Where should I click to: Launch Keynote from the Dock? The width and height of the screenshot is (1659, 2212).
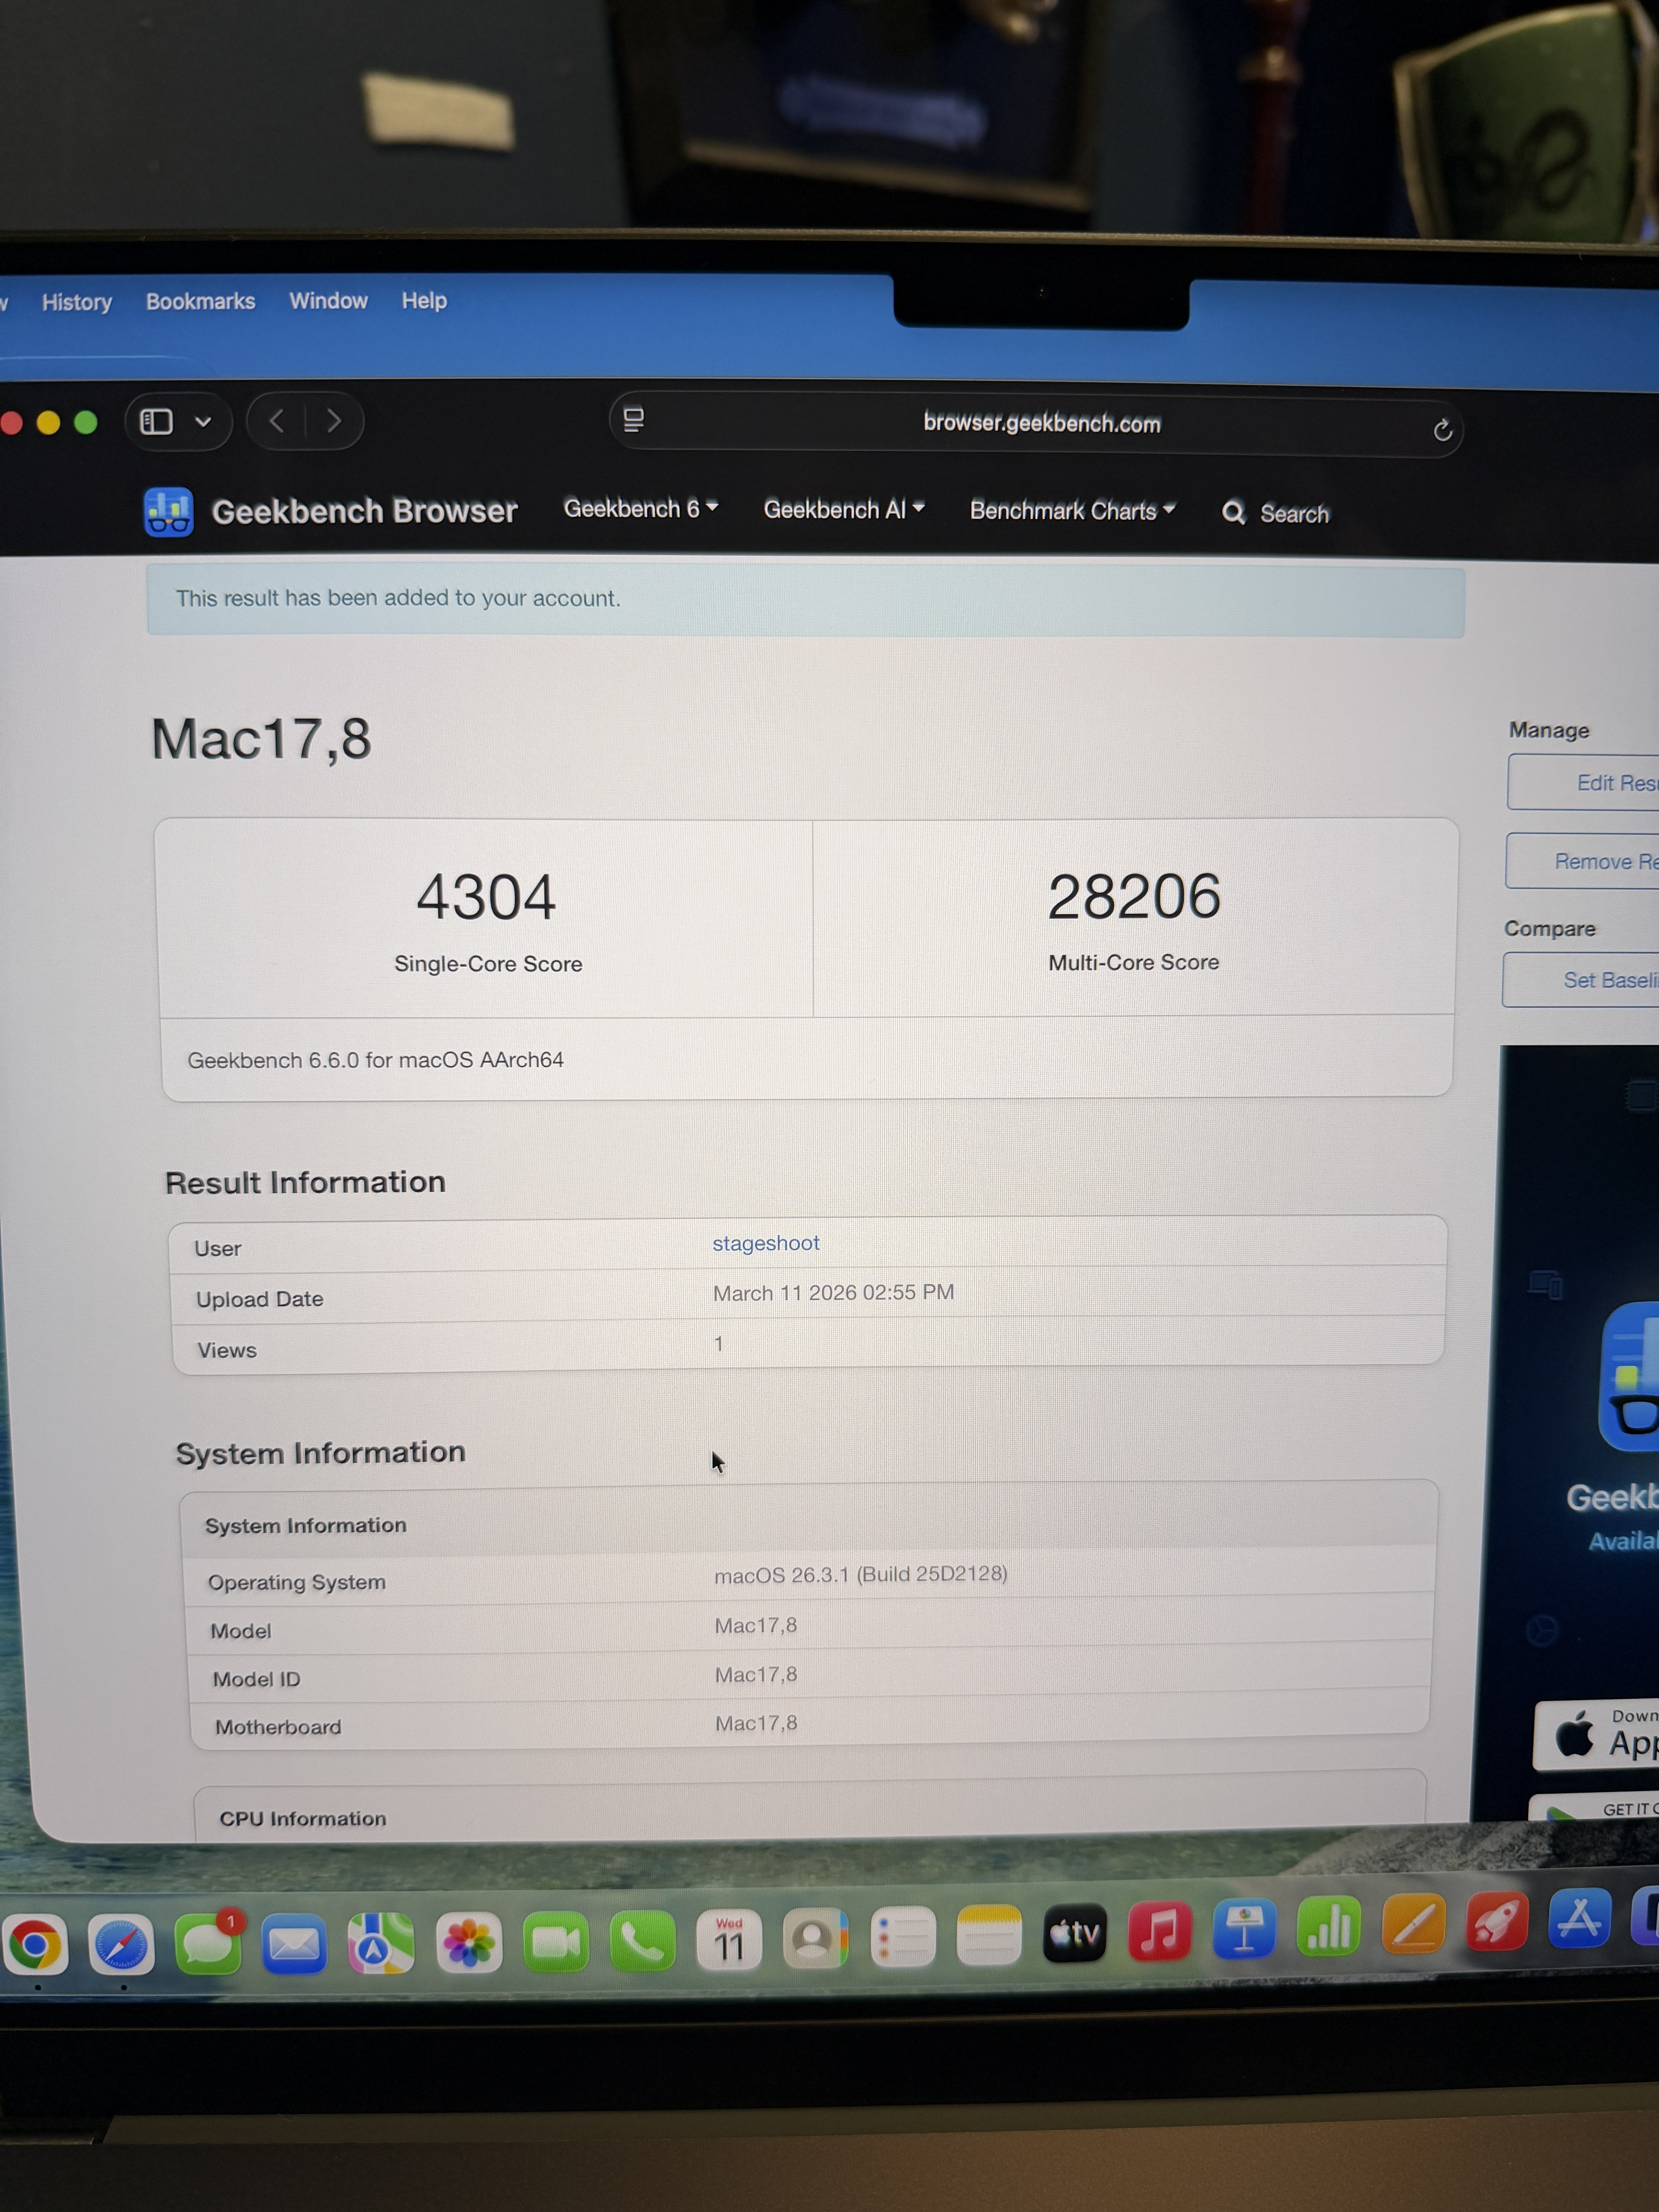pos(1245,1928)
